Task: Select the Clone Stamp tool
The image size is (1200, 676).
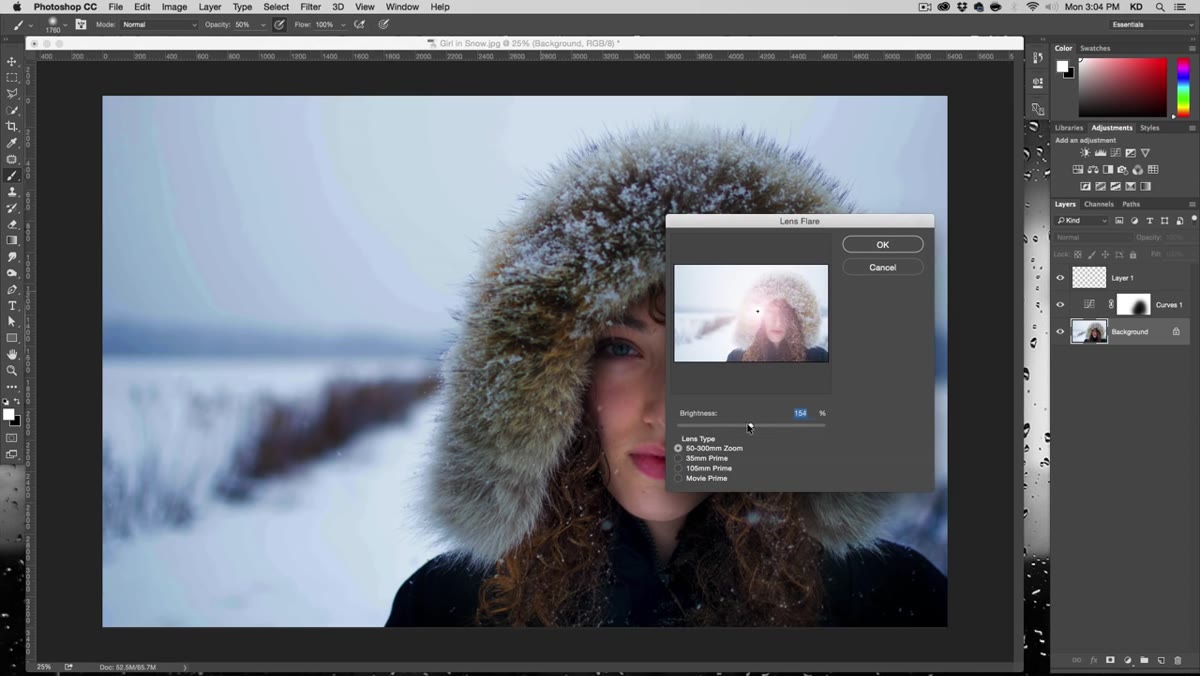Action: 12,191
